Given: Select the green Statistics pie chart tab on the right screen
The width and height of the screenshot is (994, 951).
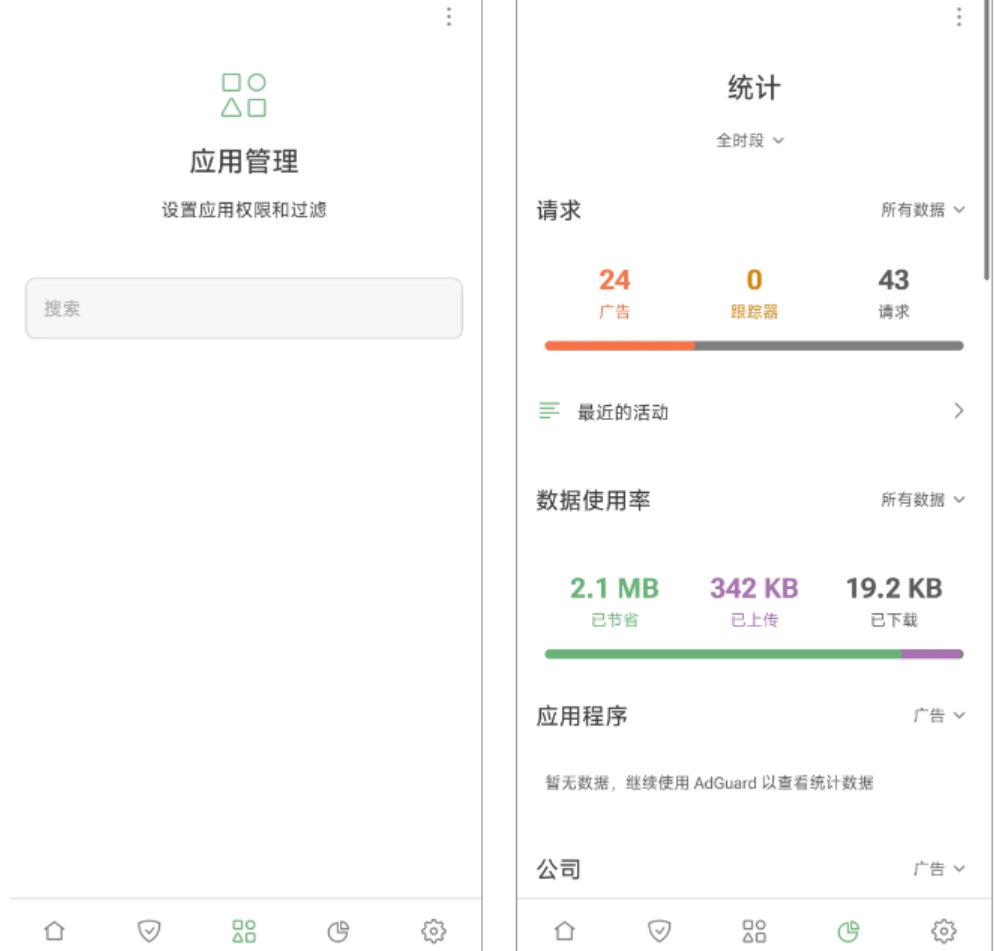Looking at the screenshot, I should 849,931.
